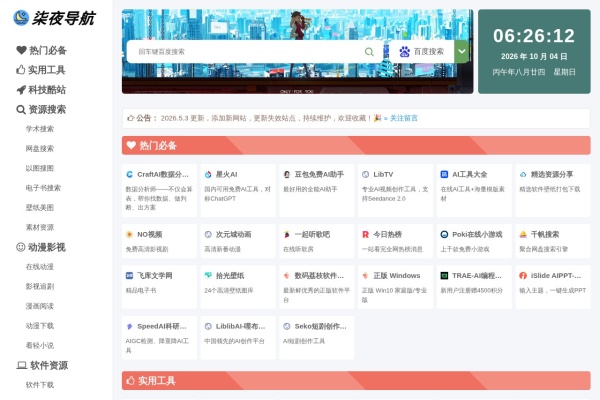Select 网盘搜索 in sidebar
The height and width of the screenshot is (400, 600).
pos(40,149)
